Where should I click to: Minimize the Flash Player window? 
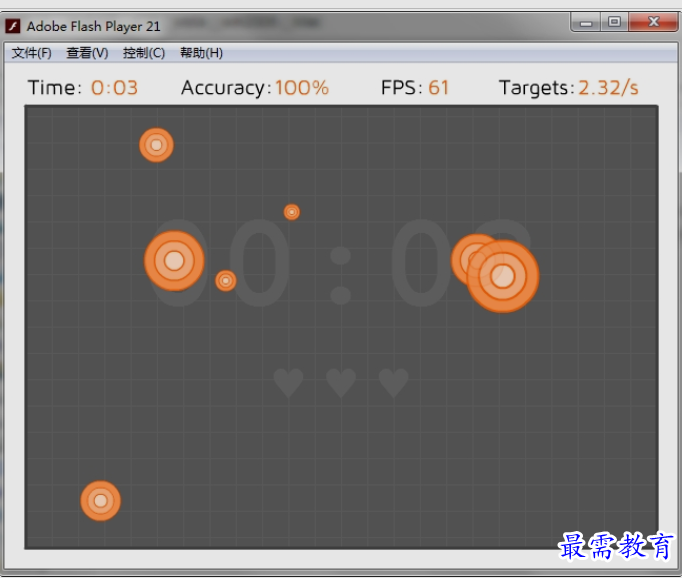point(586,22)
